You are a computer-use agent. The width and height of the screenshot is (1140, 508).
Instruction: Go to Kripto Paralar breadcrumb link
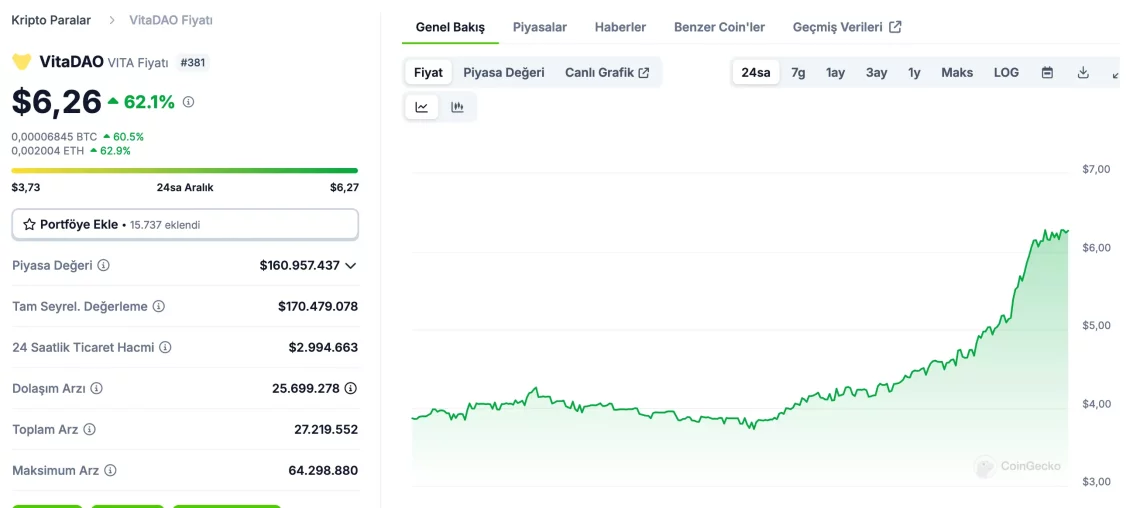(51, 20)
